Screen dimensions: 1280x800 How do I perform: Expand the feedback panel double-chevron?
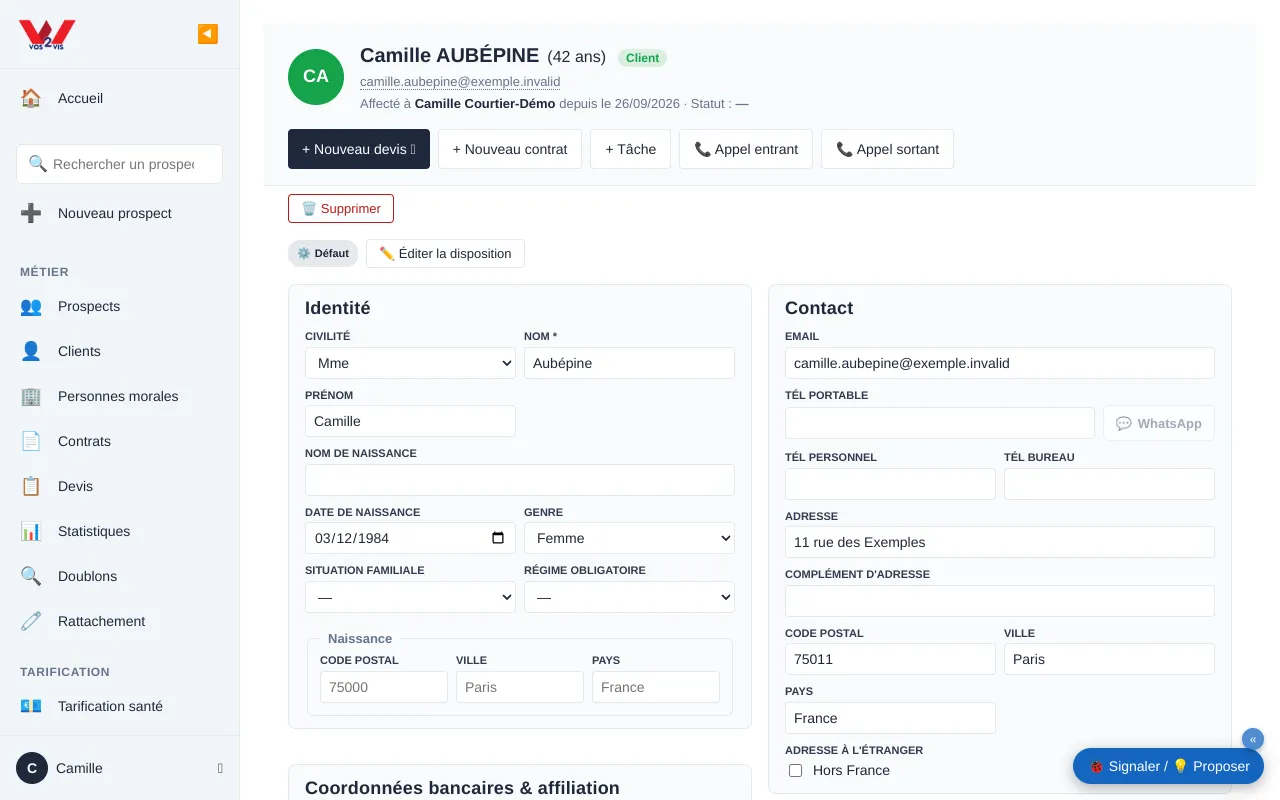[1253, 739]
